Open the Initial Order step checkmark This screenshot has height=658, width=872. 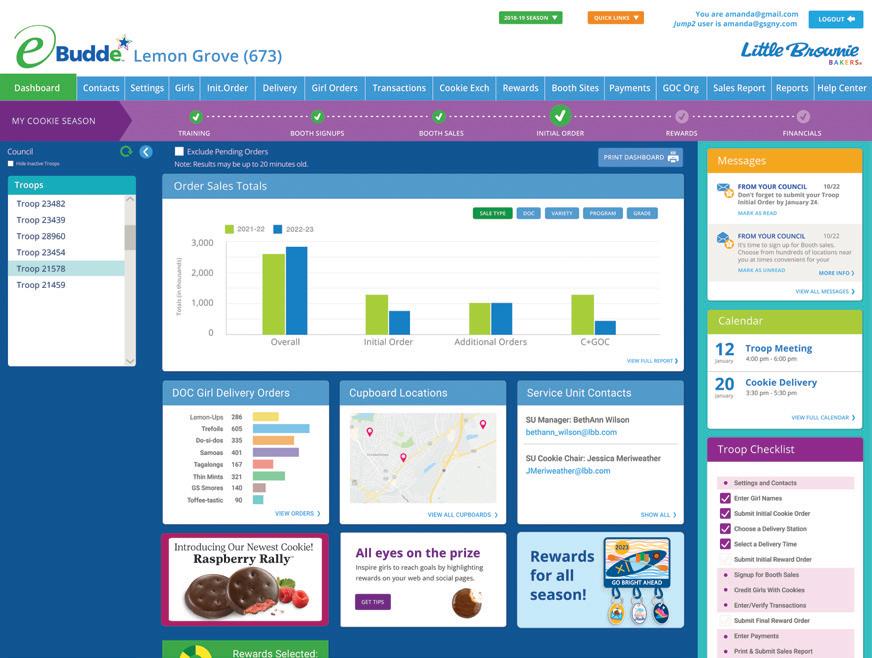(x=560, y=116)
